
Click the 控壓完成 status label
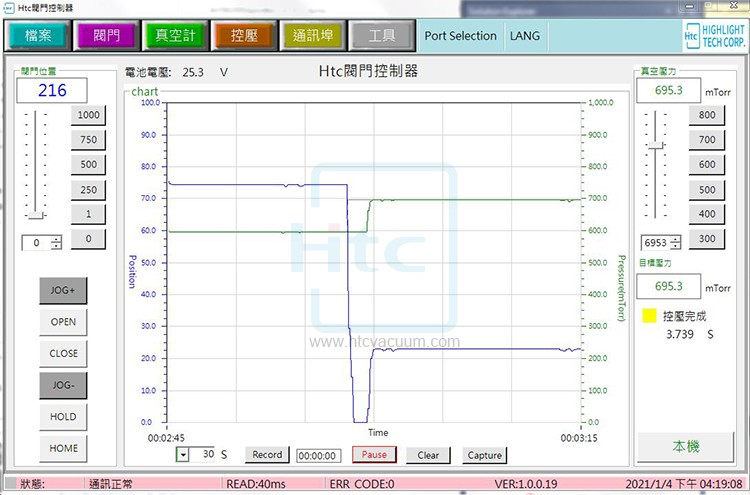684,316
